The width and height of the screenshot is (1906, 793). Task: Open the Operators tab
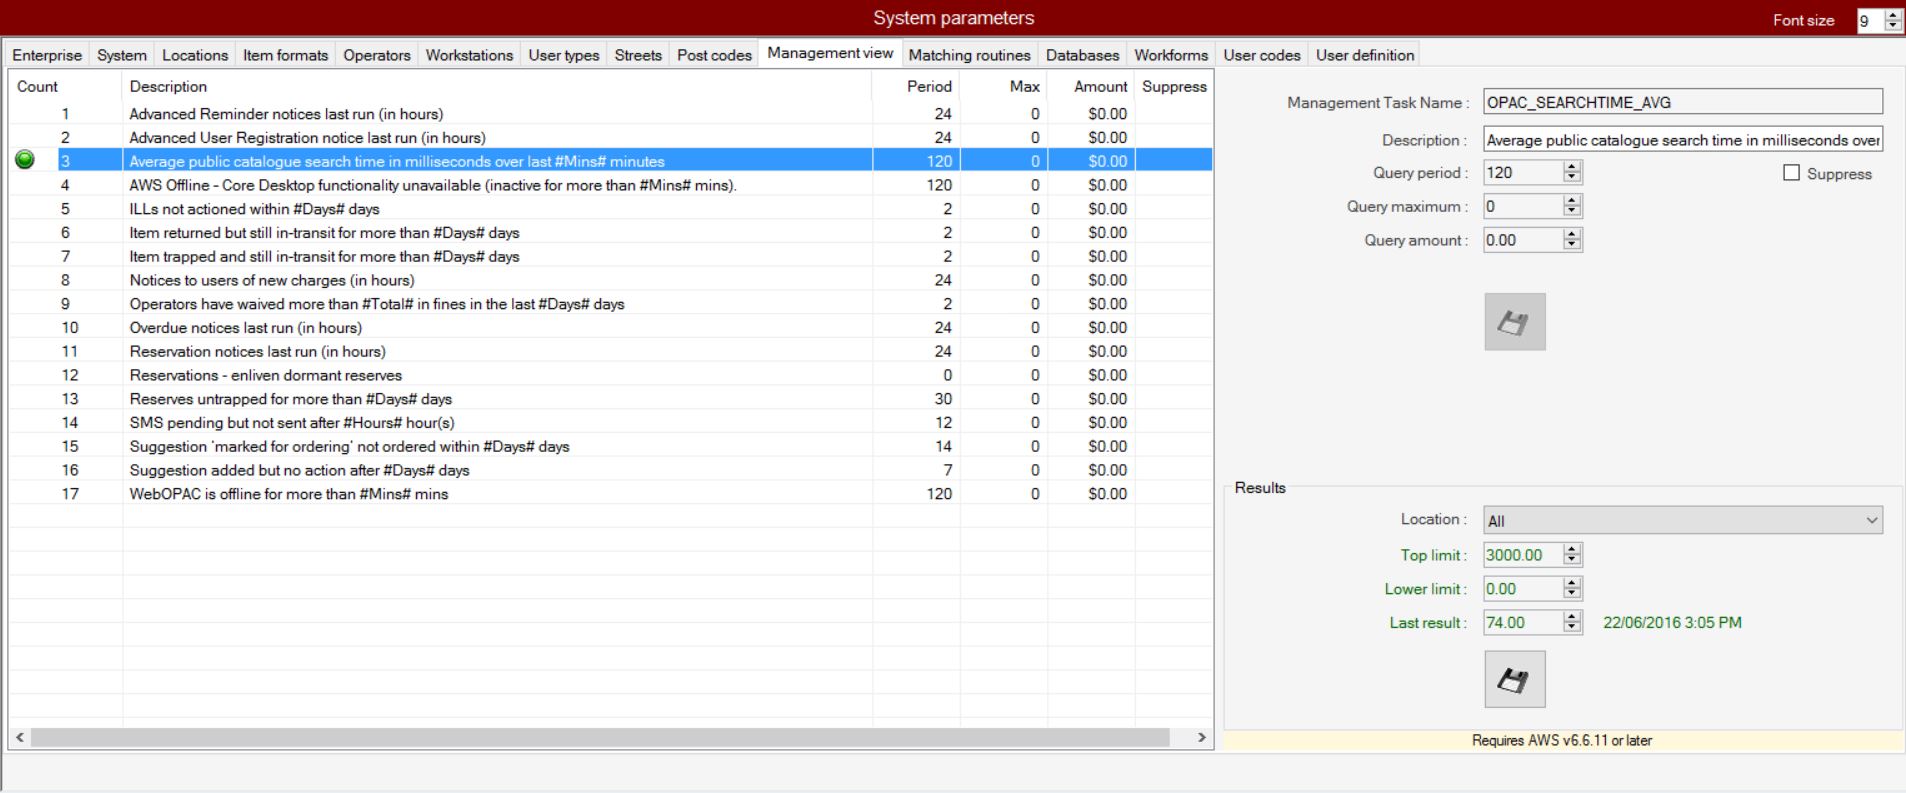377,55
